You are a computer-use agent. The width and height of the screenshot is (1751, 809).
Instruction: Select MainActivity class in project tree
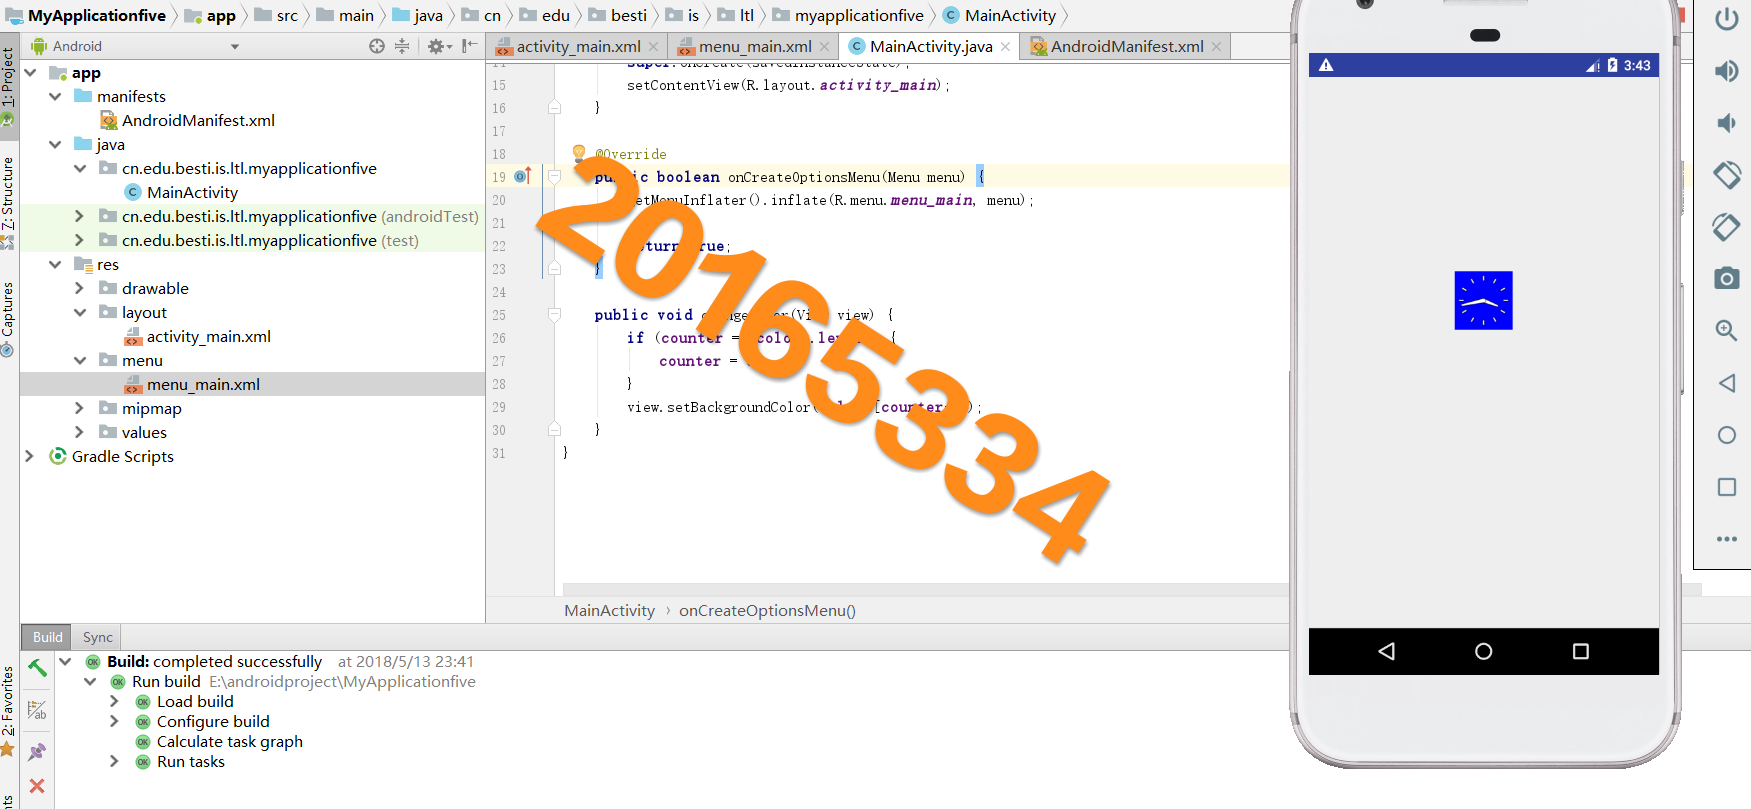192,193
